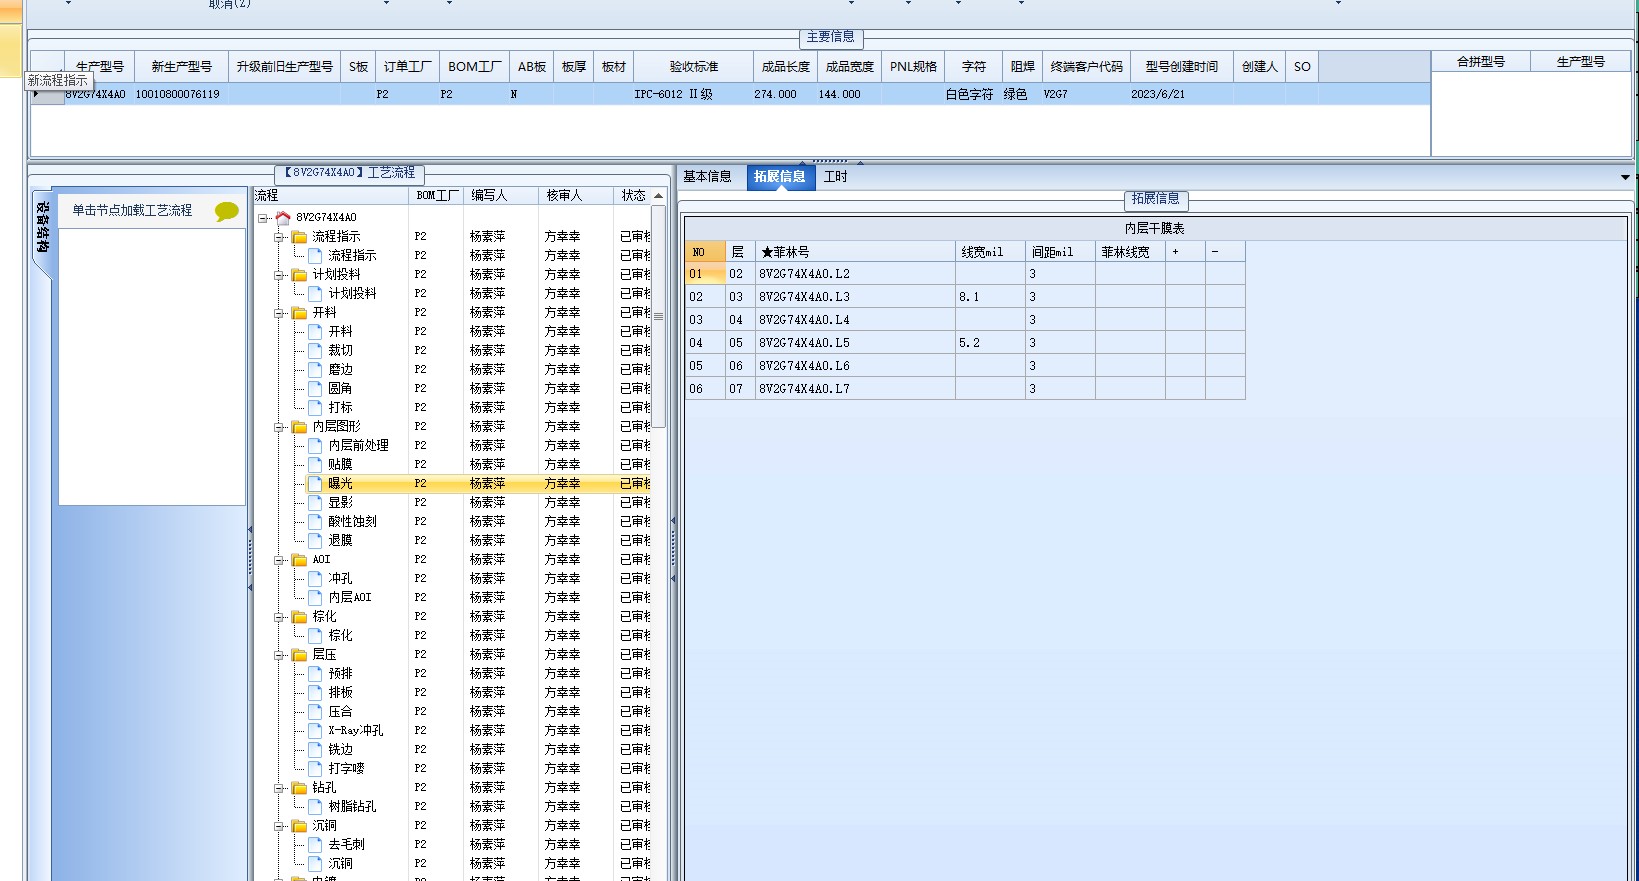
Task: Collapse the 8V2G74X4A0 root tree node
Action: click(263, 217)
